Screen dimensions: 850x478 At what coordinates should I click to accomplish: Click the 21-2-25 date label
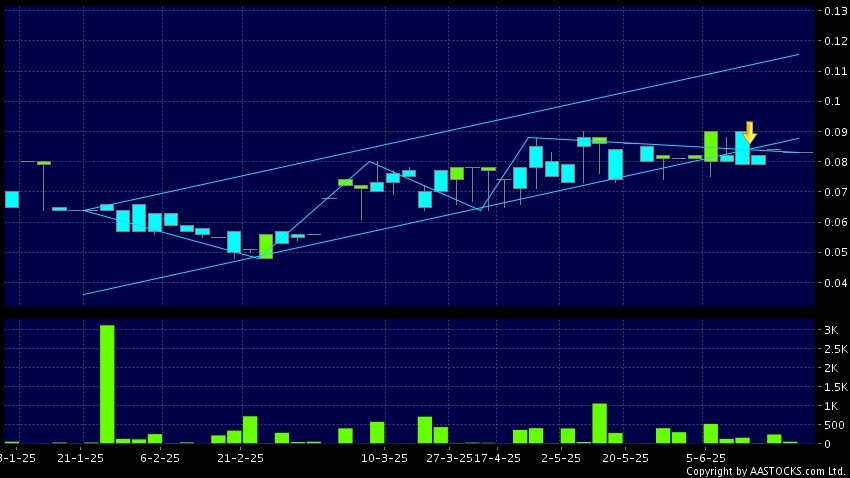(240, 458)
